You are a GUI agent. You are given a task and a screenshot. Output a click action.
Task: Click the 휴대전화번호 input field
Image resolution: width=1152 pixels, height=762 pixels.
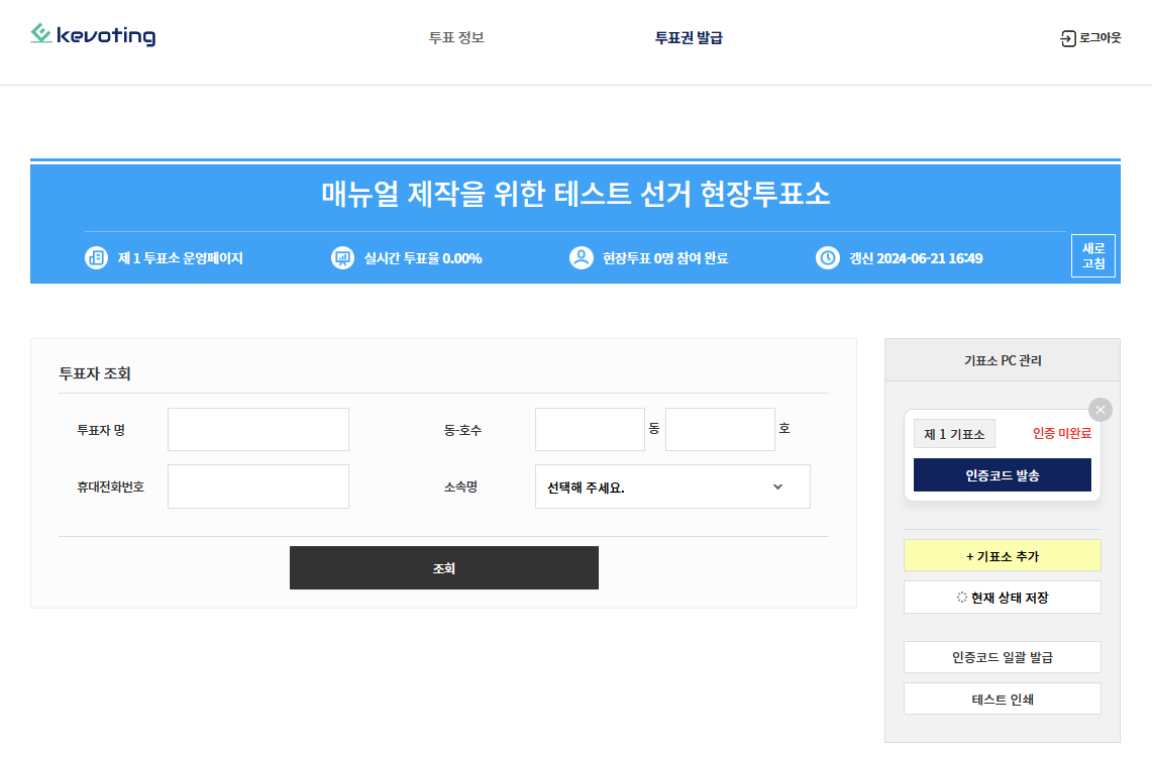(258, 487)
